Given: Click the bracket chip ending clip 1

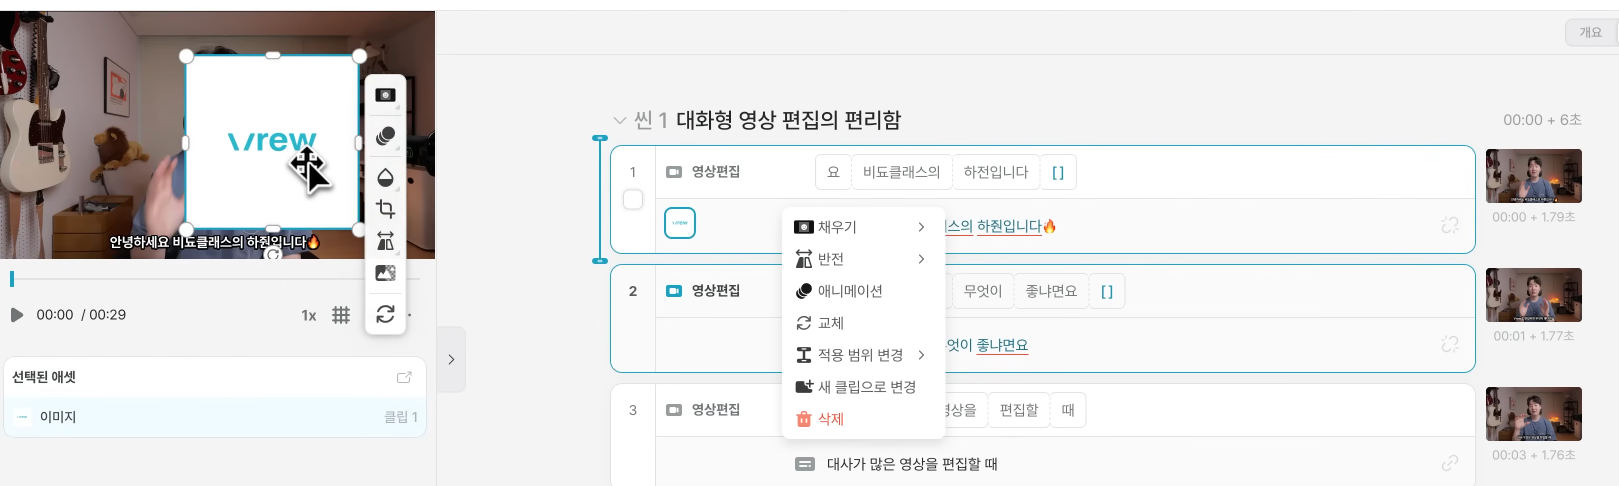Looking at the screenshot, I should point(1058,172).
